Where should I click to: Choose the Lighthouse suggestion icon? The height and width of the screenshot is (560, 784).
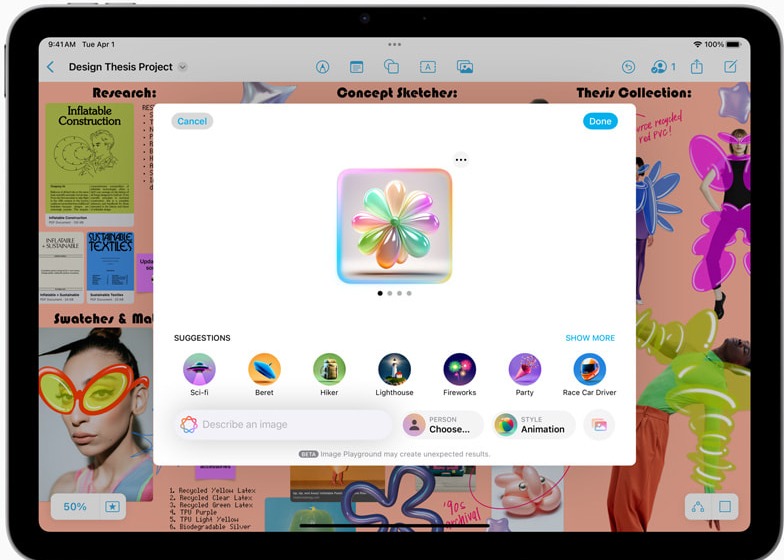394,370
